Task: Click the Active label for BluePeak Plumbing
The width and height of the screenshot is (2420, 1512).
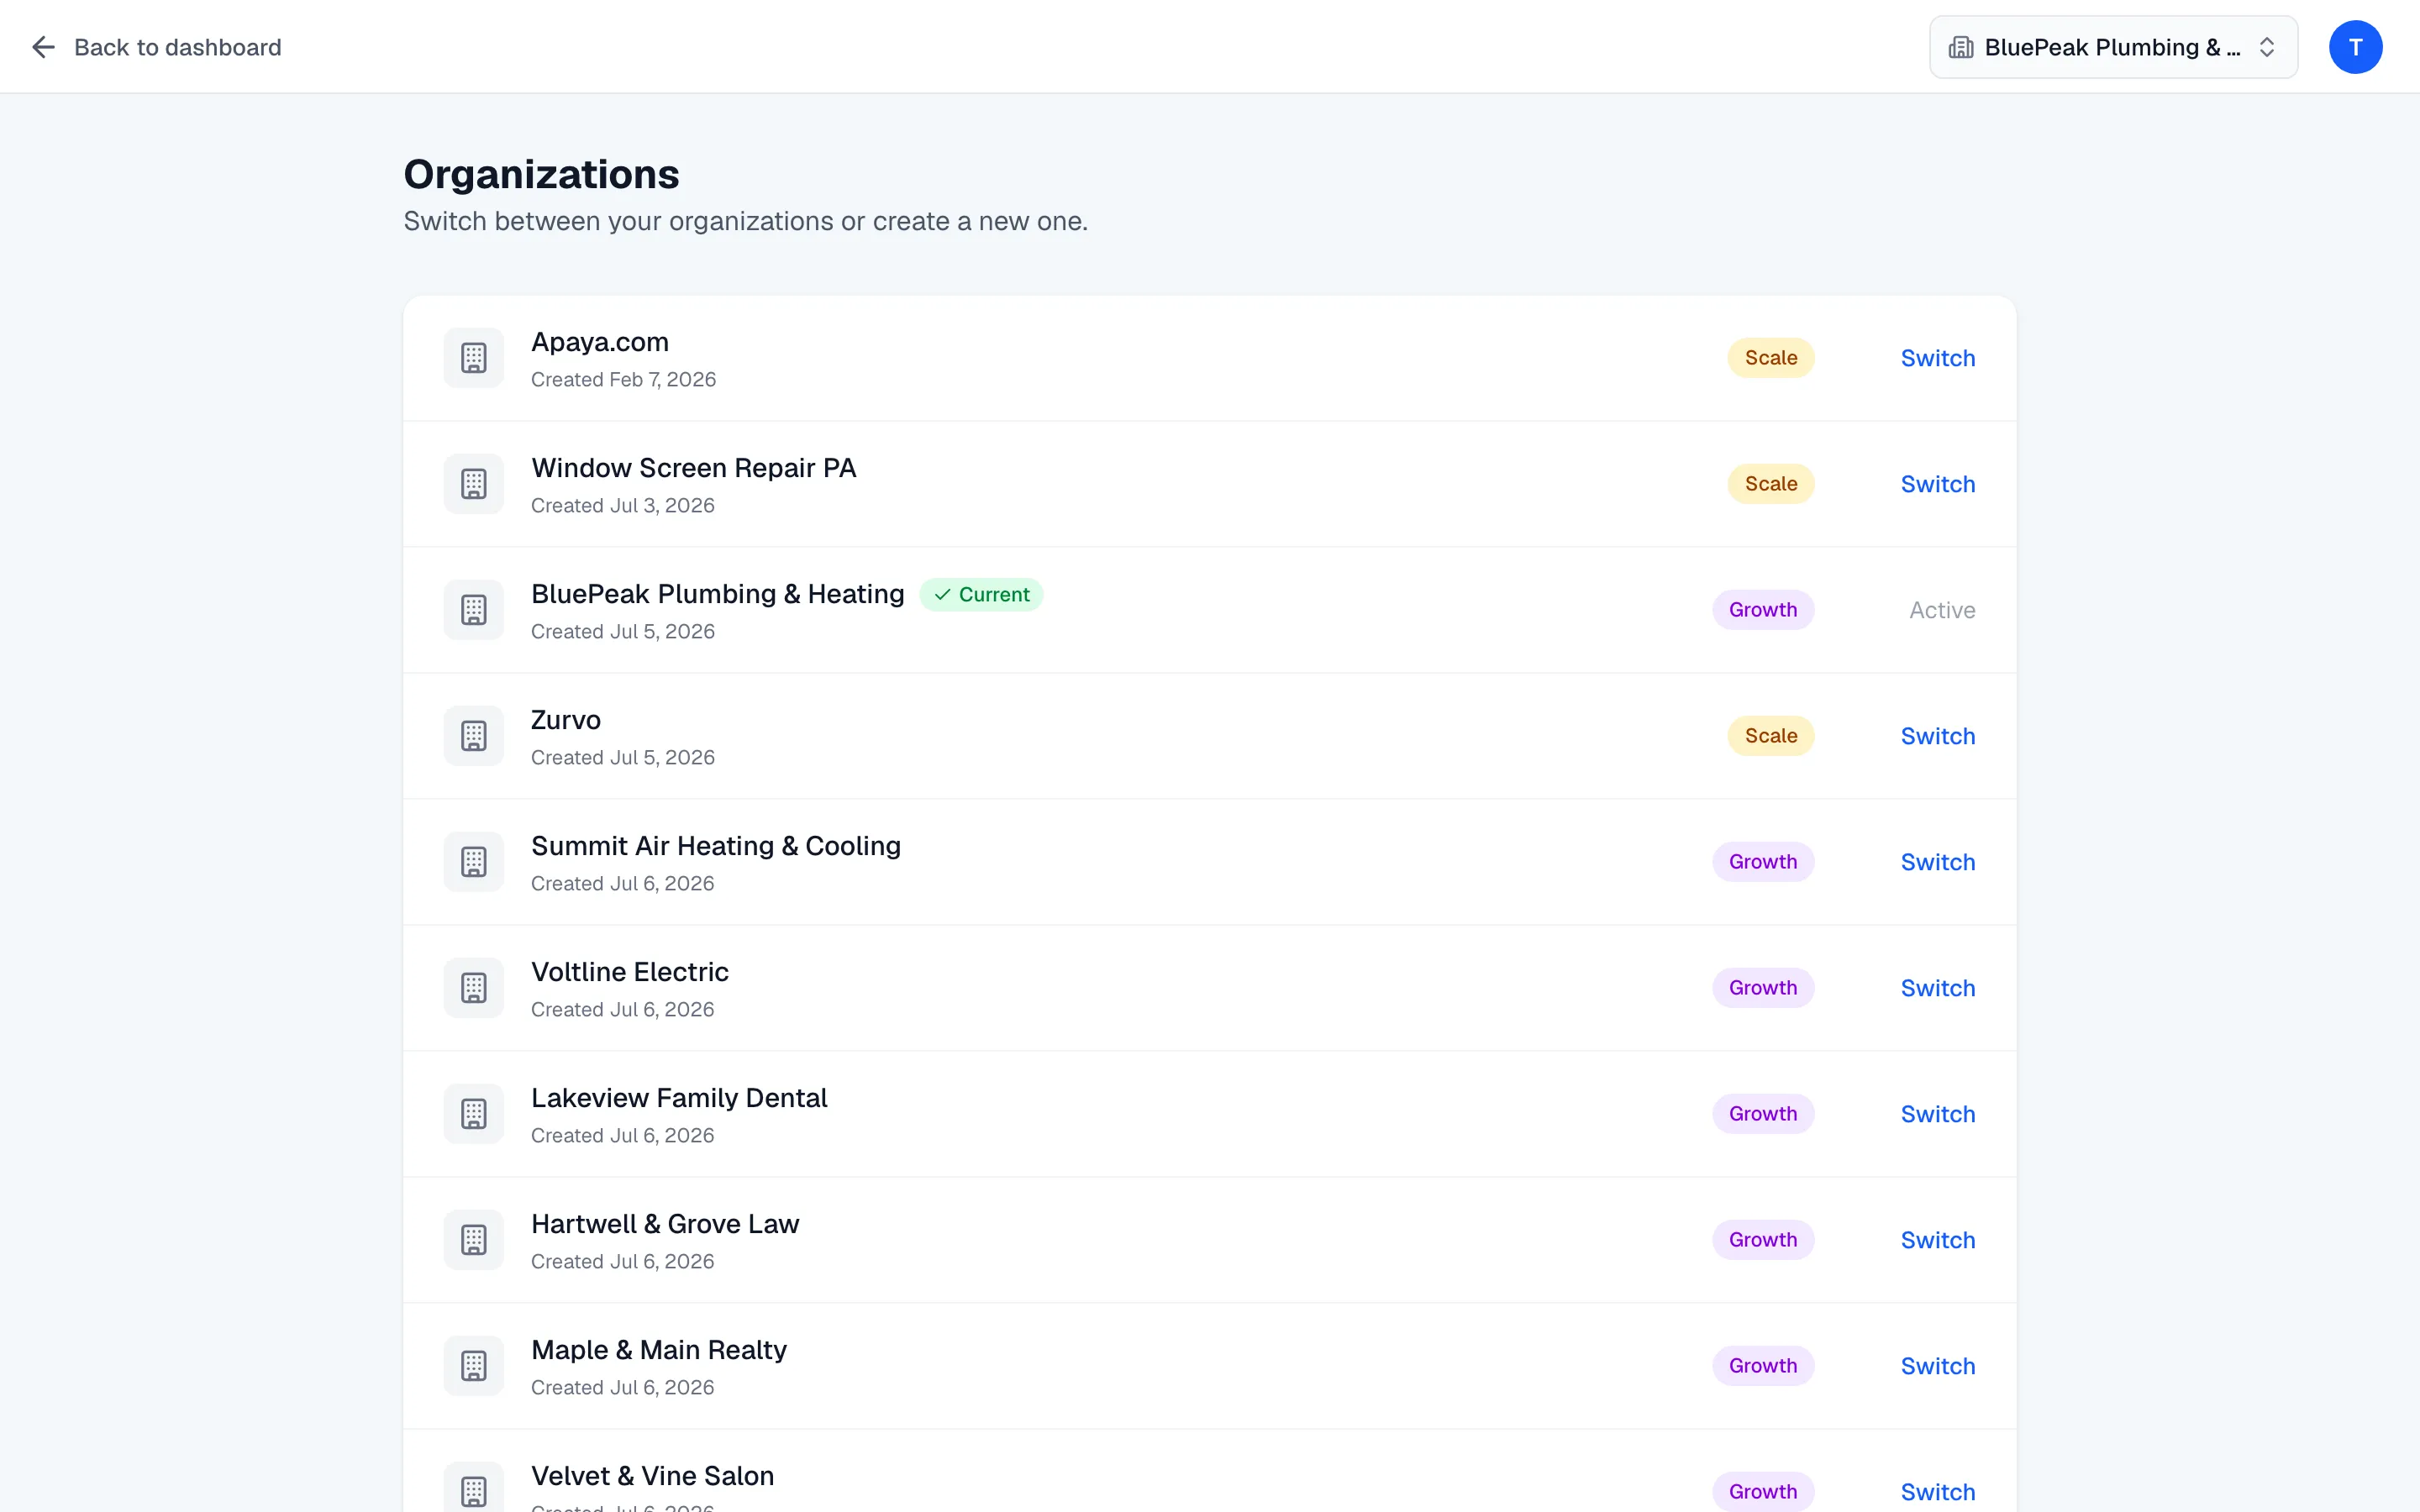Action: coord(1942,610)
